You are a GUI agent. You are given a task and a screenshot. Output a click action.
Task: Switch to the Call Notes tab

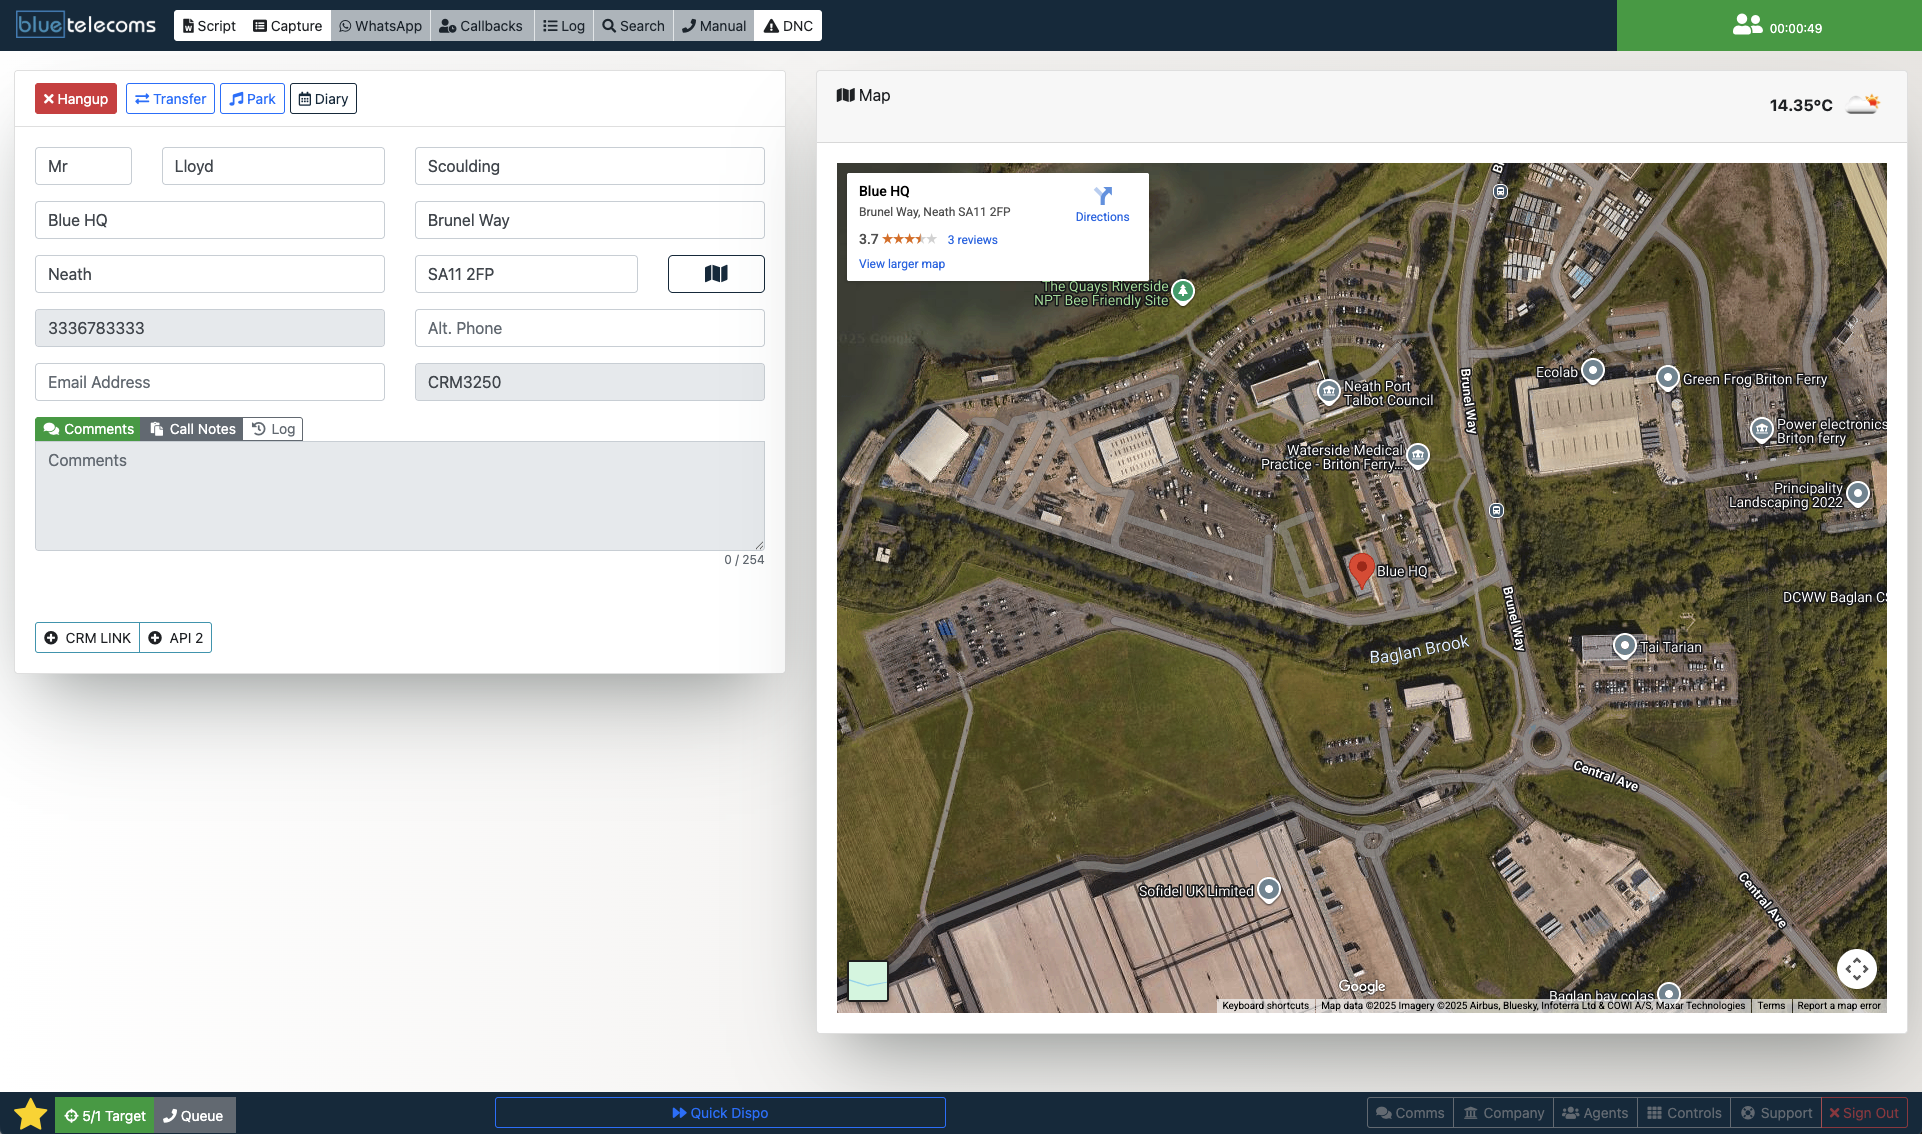pyautogui.click(x=192, y=428)
